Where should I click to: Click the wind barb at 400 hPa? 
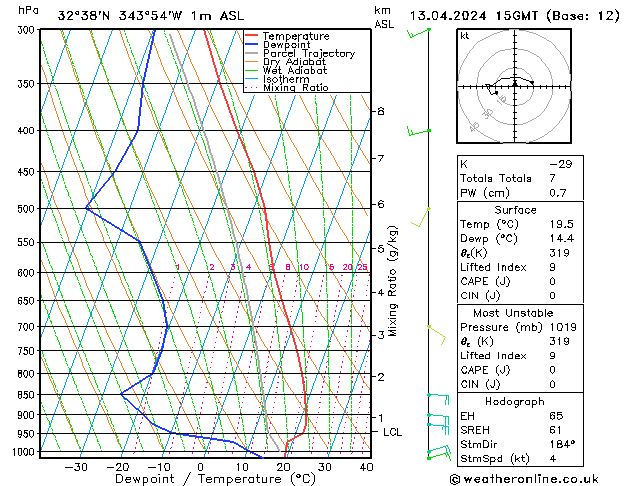(x=419, y=131)
